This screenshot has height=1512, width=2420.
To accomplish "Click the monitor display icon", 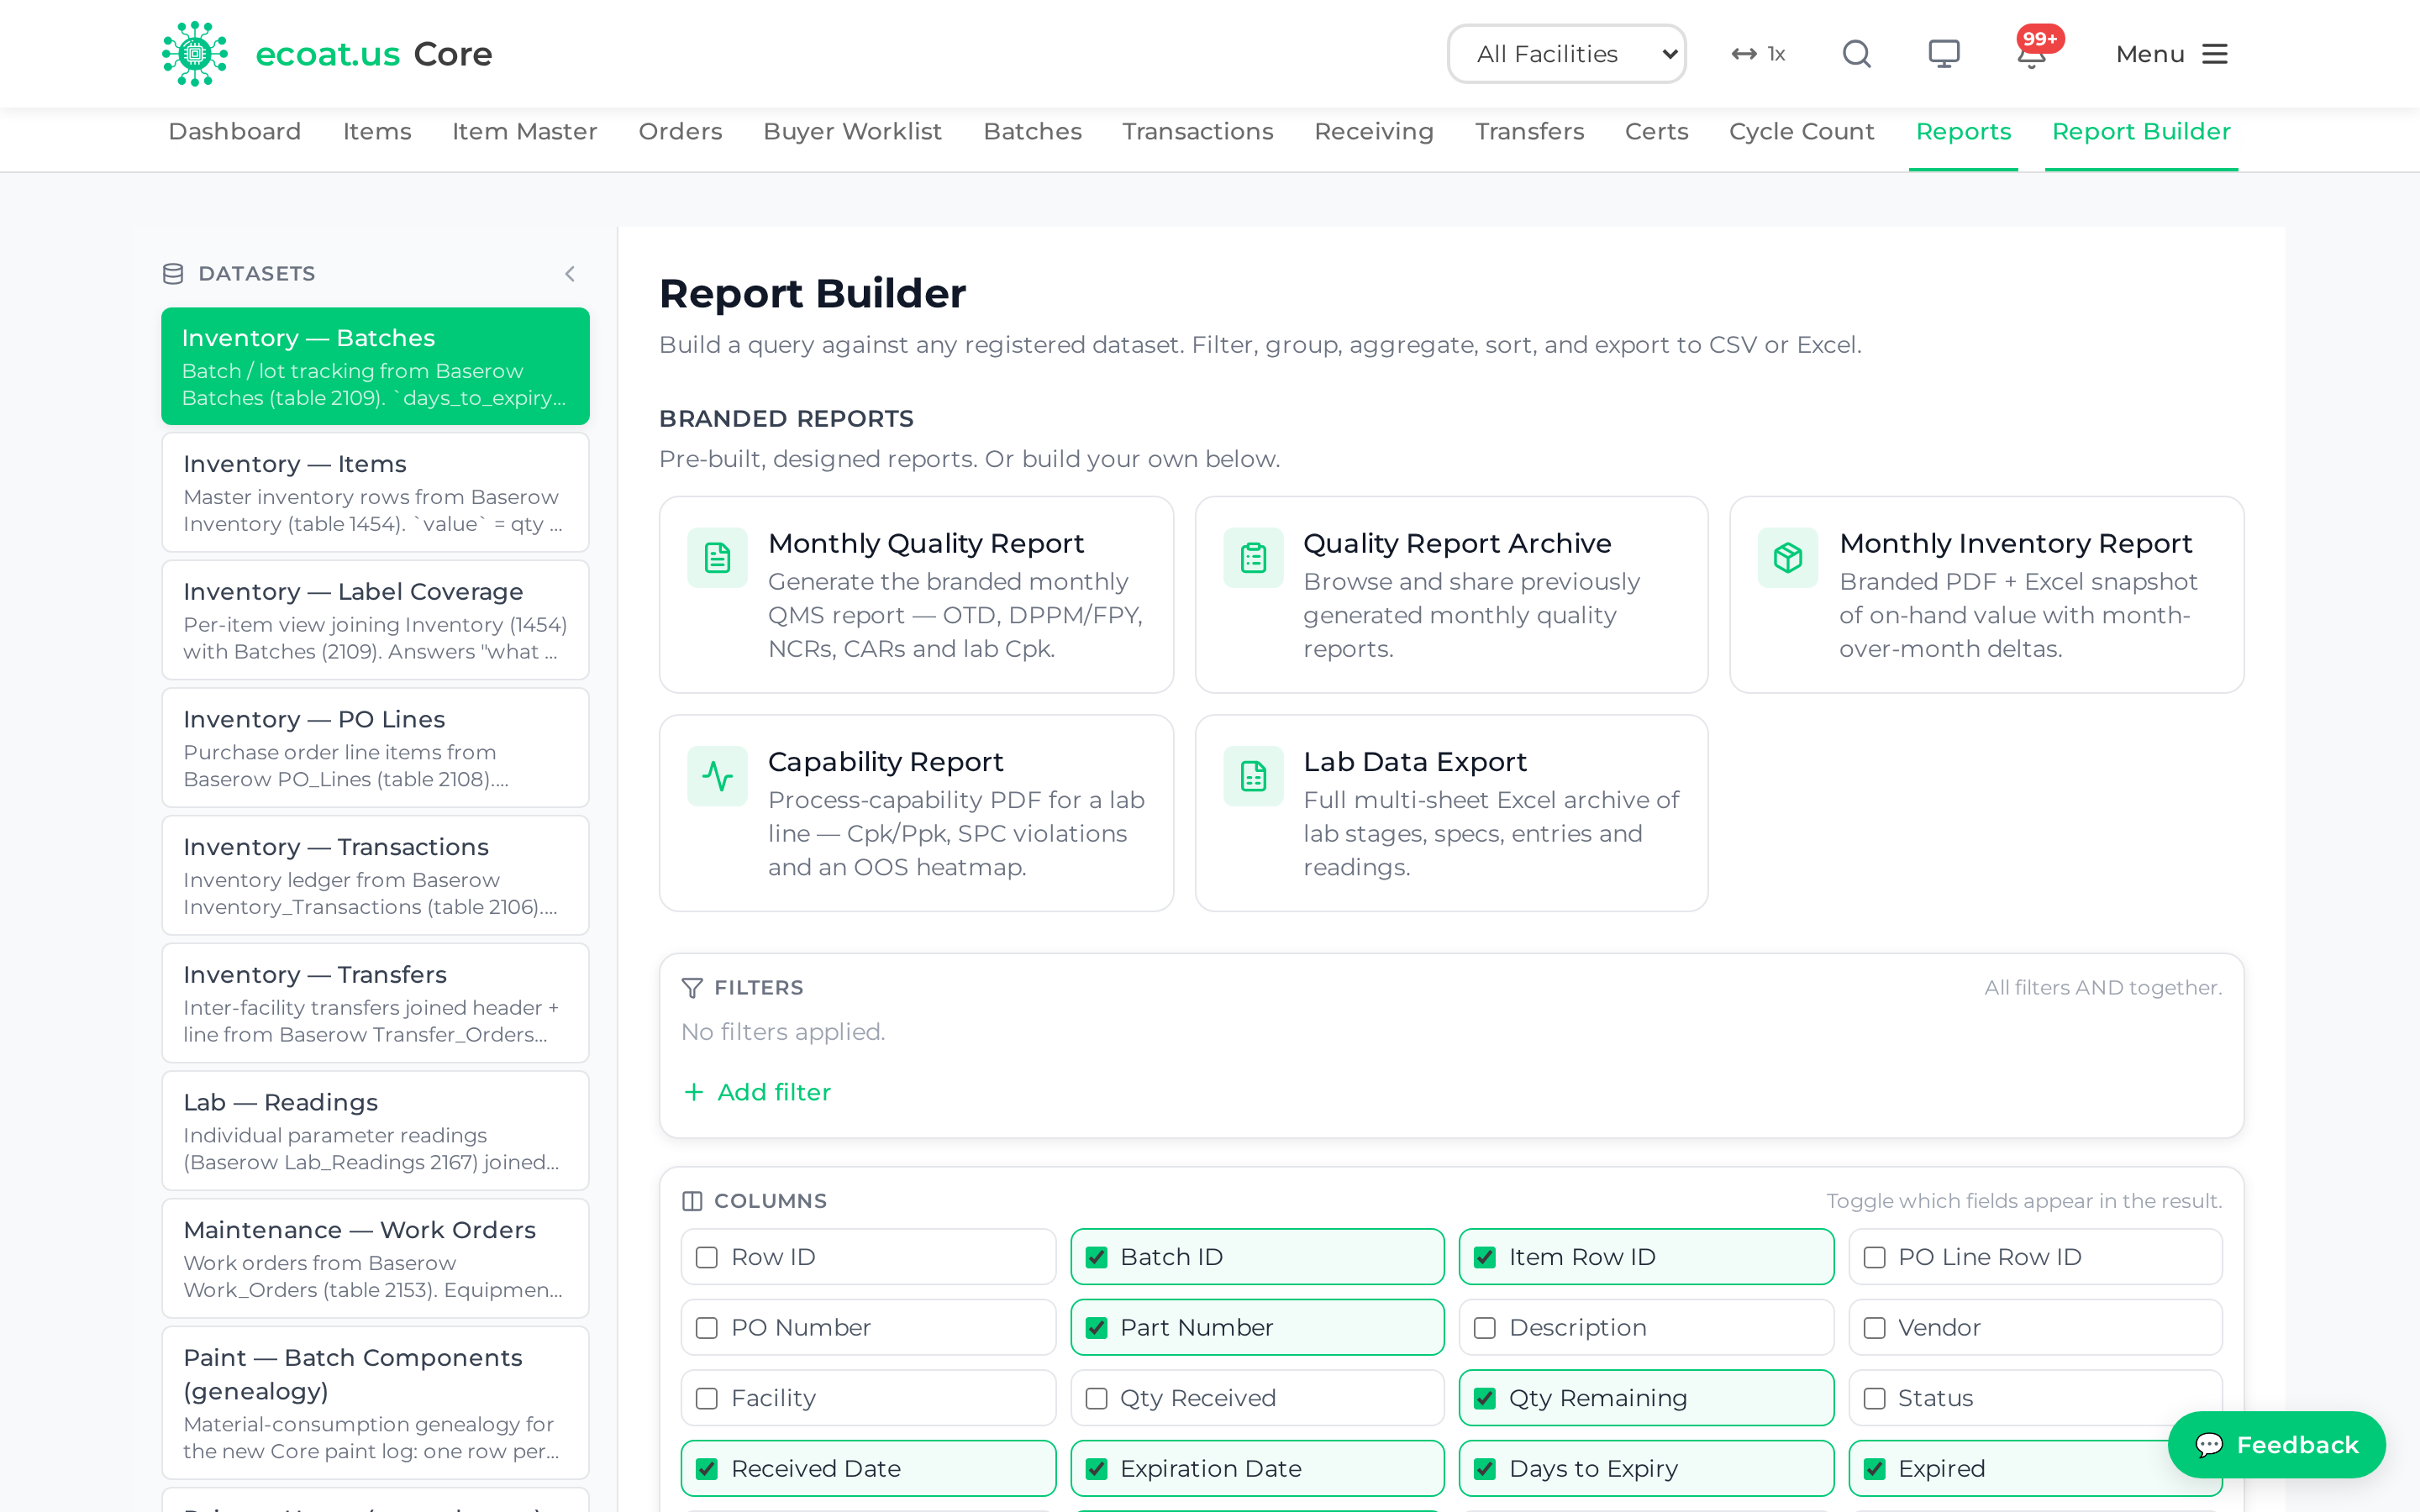I will 1944,54.
